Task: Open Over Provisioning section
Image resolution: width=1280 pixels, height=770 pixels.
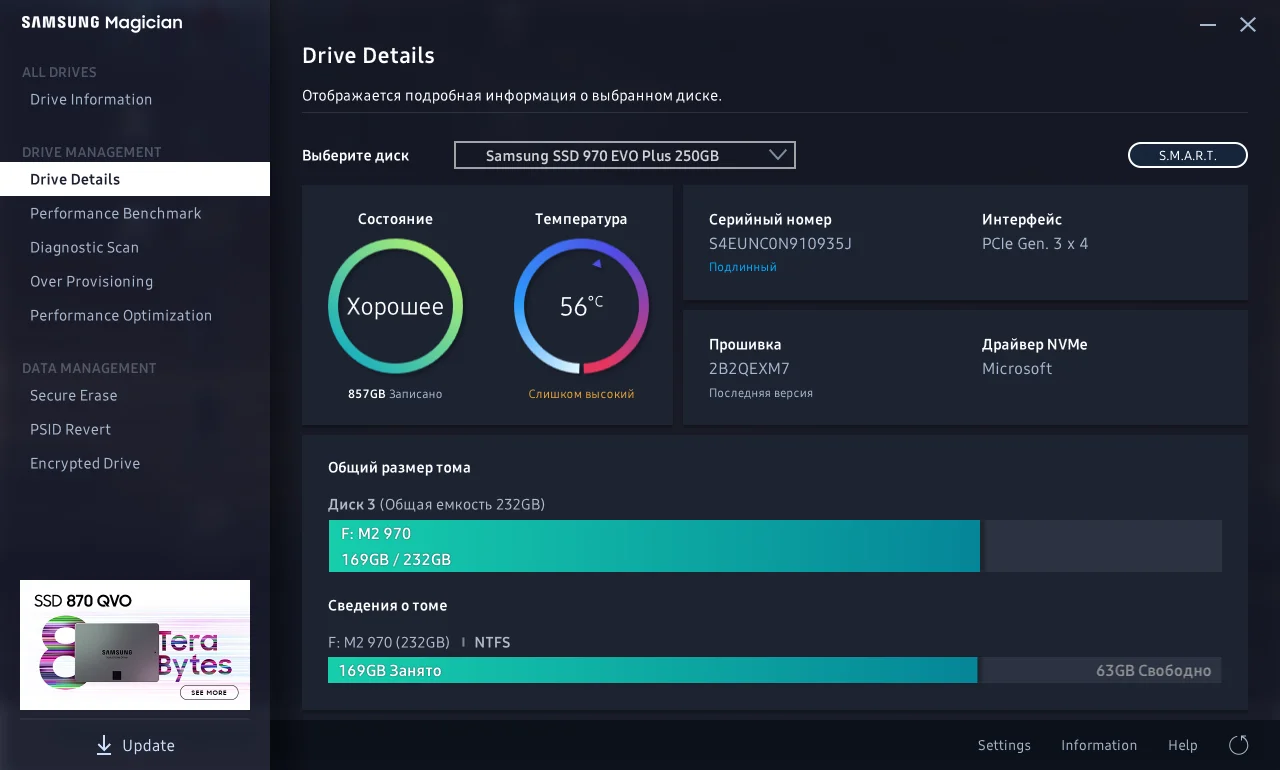Action: pyautogui.click(x=91, y=281)
